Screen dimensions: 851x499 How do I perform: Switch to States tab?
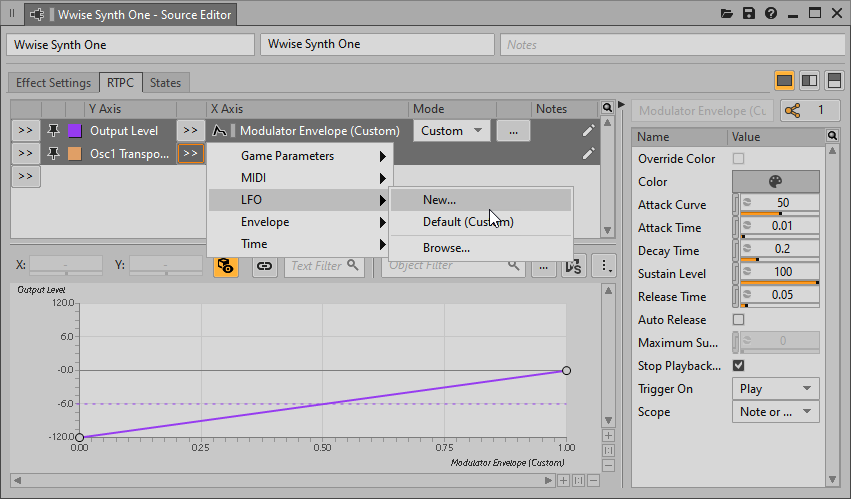tap(166, 83)
